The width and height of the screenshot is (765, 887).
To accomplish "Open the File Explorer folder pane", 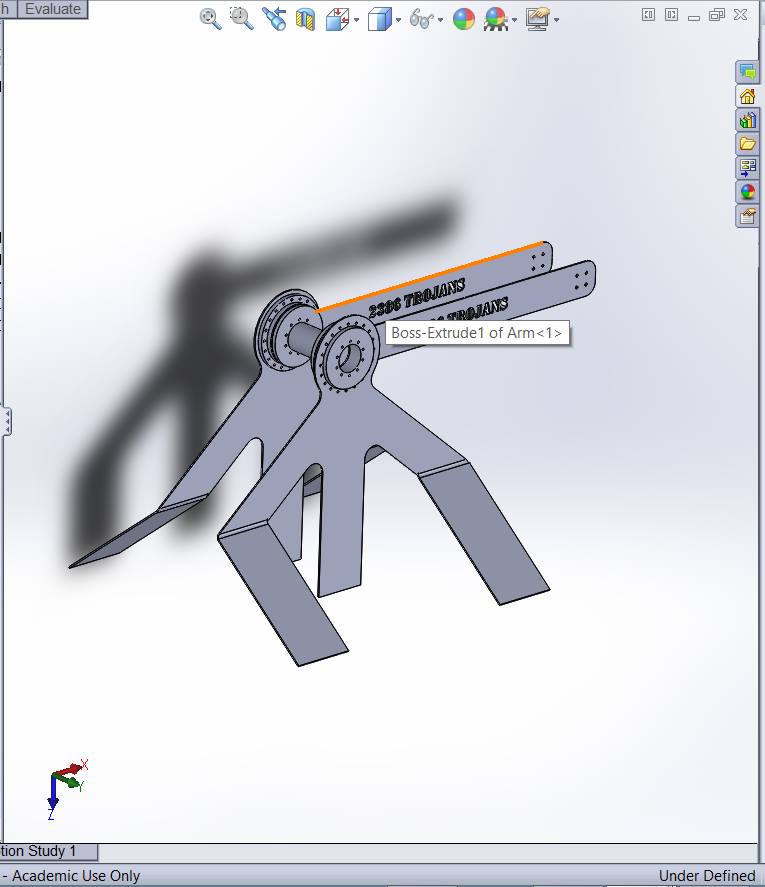I will pos(747,144).
